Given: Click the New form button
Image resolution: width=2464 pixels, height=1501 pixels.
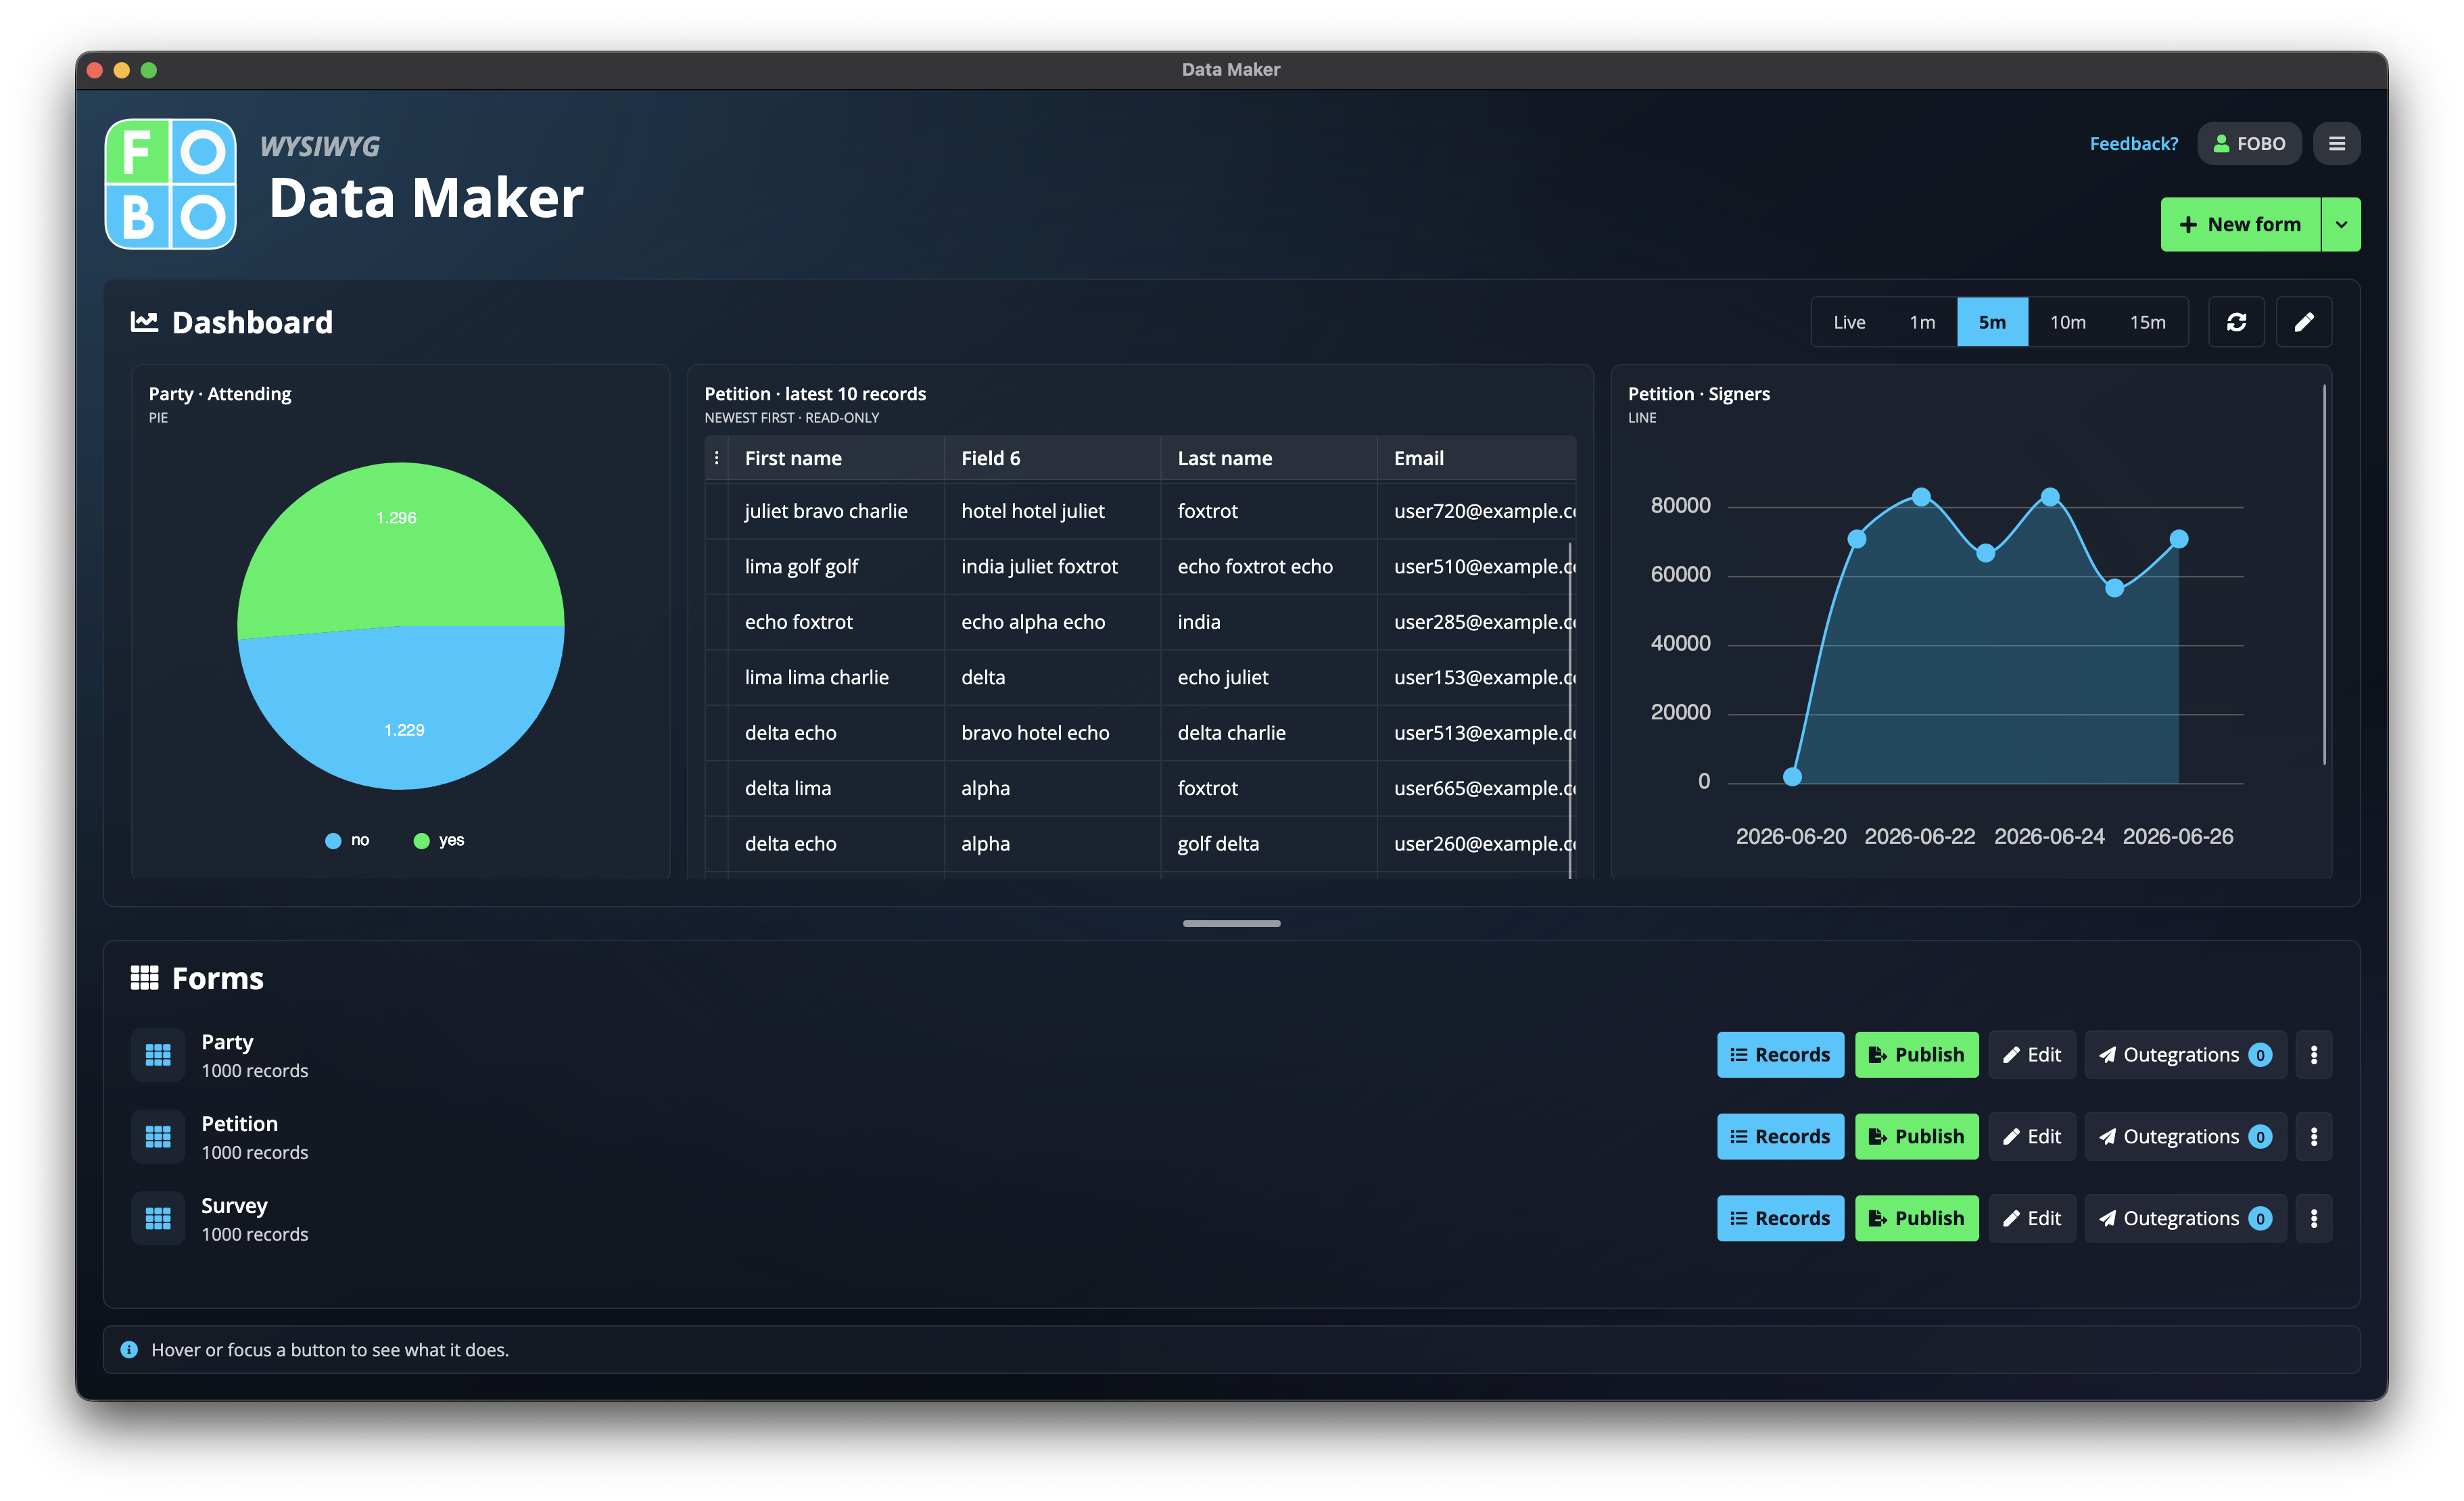Looking at the screenshot, I should point(2240,225).
